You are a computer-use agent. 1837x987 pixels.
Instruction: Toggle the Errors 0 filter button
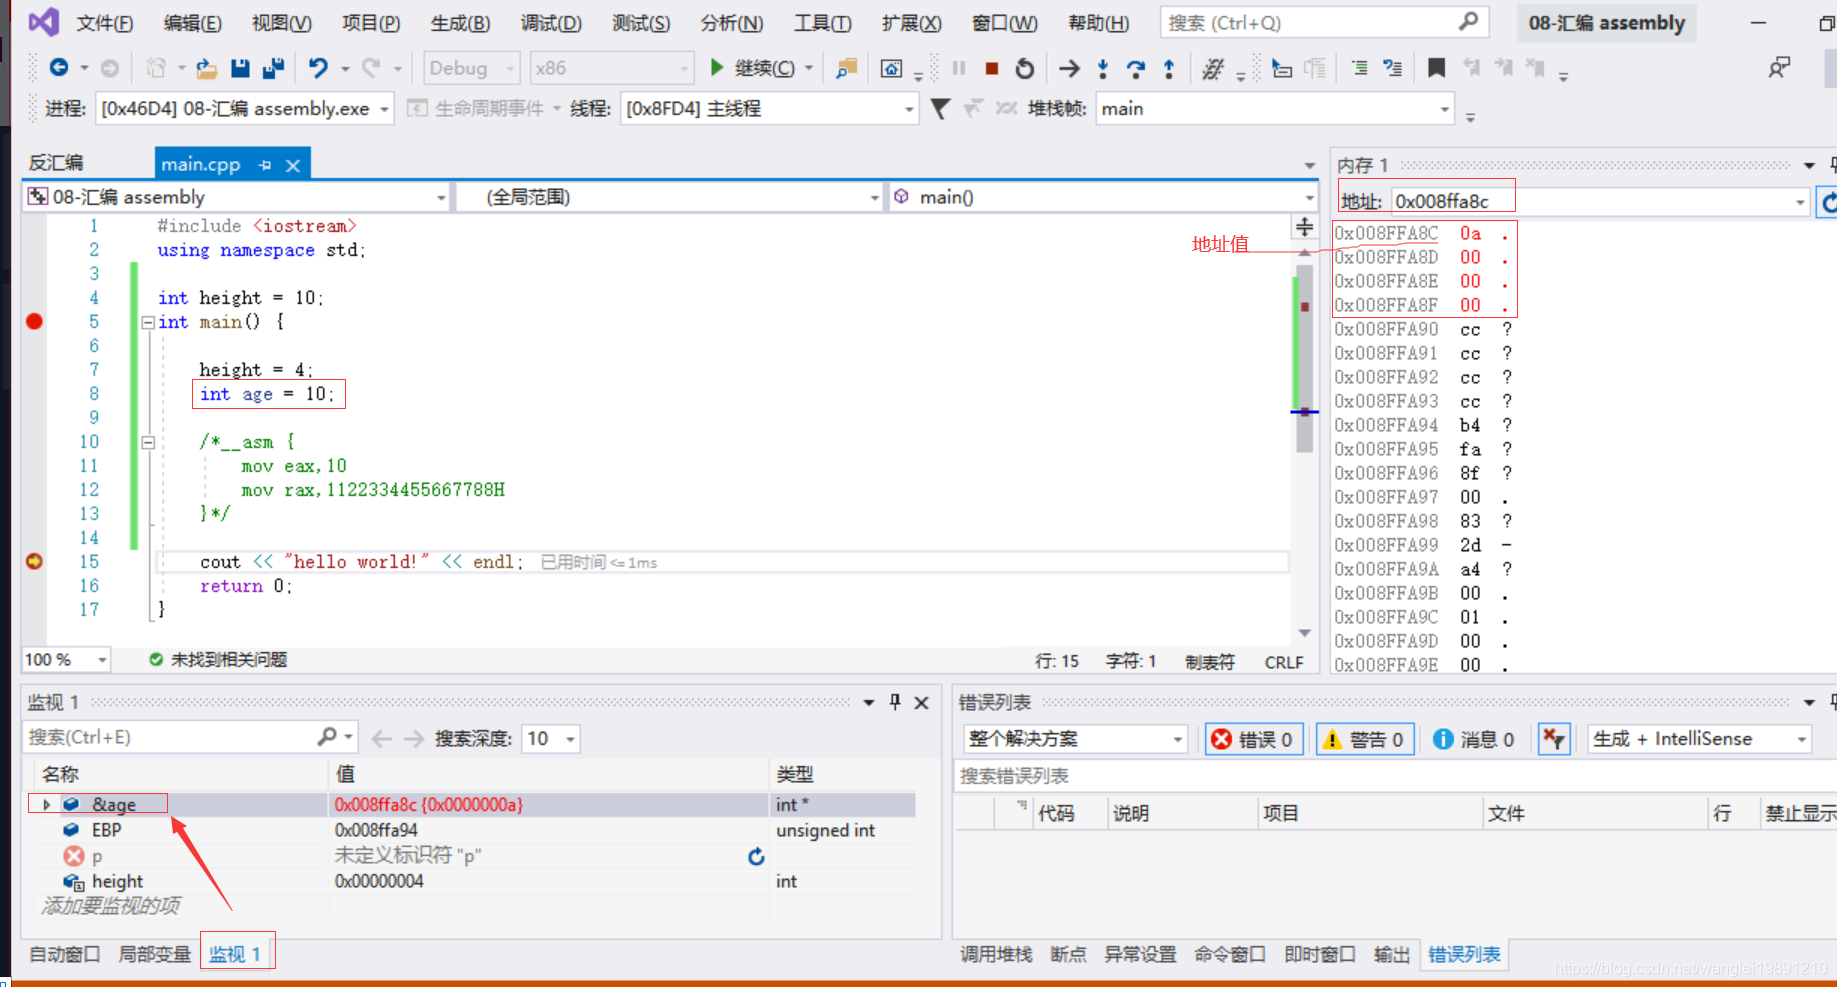coord(1254,739)
